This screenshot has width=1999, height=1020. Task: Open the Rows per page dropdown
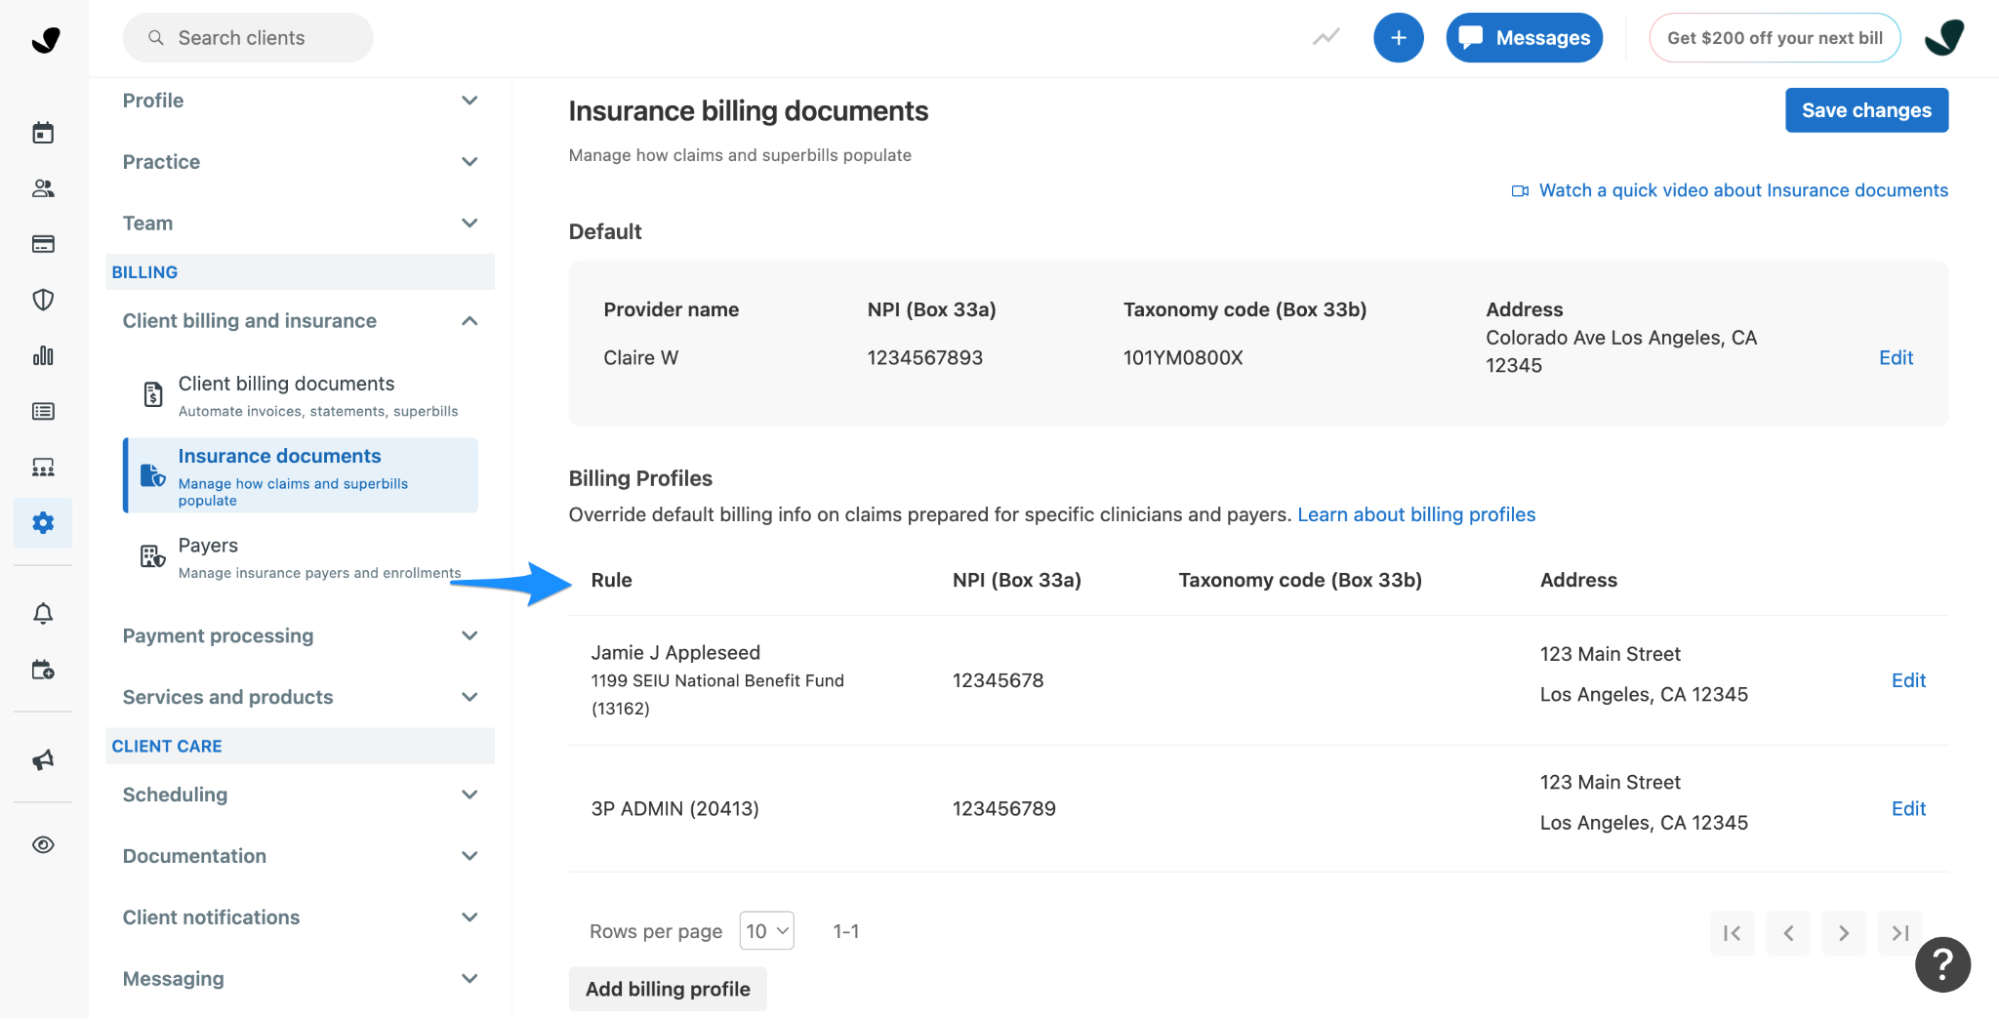click(767, 931)
